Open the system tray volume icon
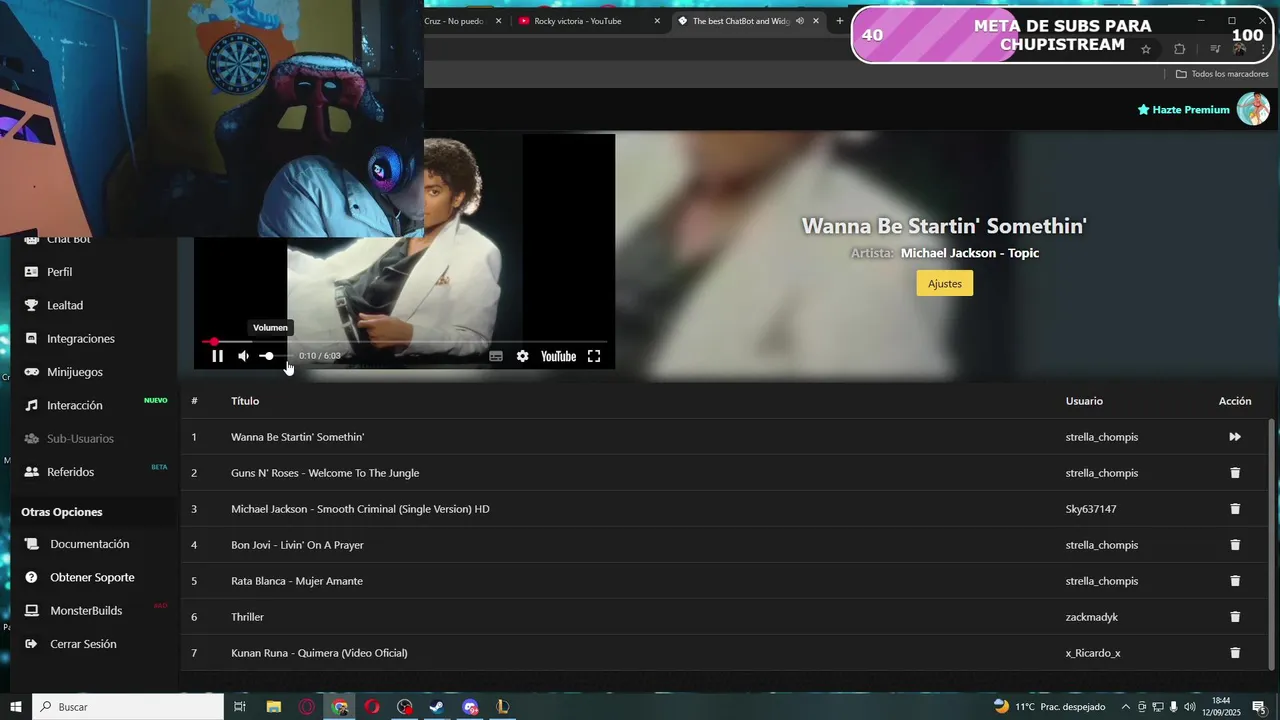The height and width of the screenshot is (720, 1280). 1189,707
